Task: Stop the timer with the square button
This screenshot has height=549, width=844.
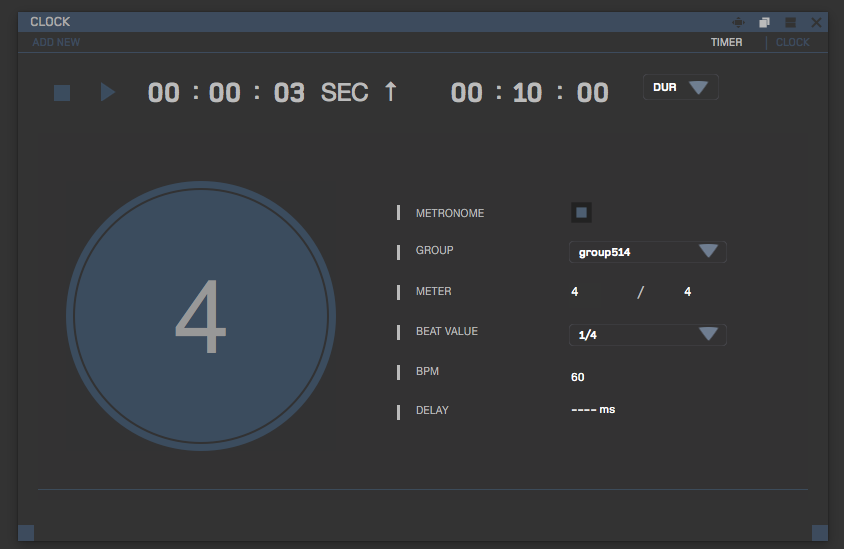Action: [x=62, y=93]
